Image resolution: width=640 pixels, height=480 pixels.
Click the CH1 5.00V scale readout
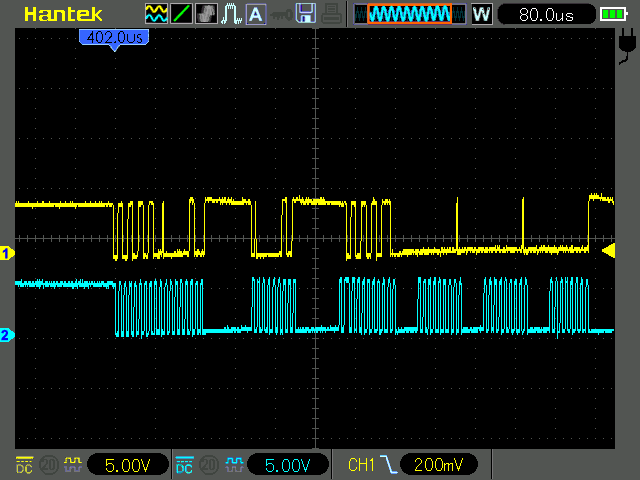[127, 465]
